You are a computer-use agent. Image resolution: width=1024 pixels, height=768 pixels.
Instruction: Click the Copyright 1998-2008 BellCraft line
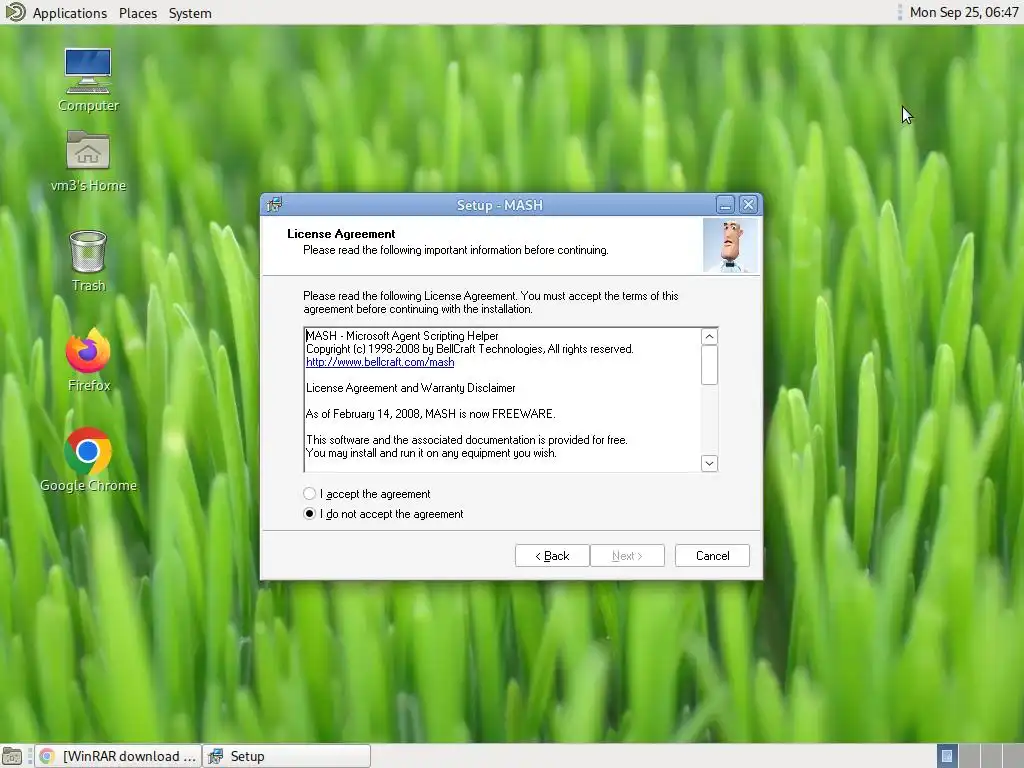pos(470,349)
